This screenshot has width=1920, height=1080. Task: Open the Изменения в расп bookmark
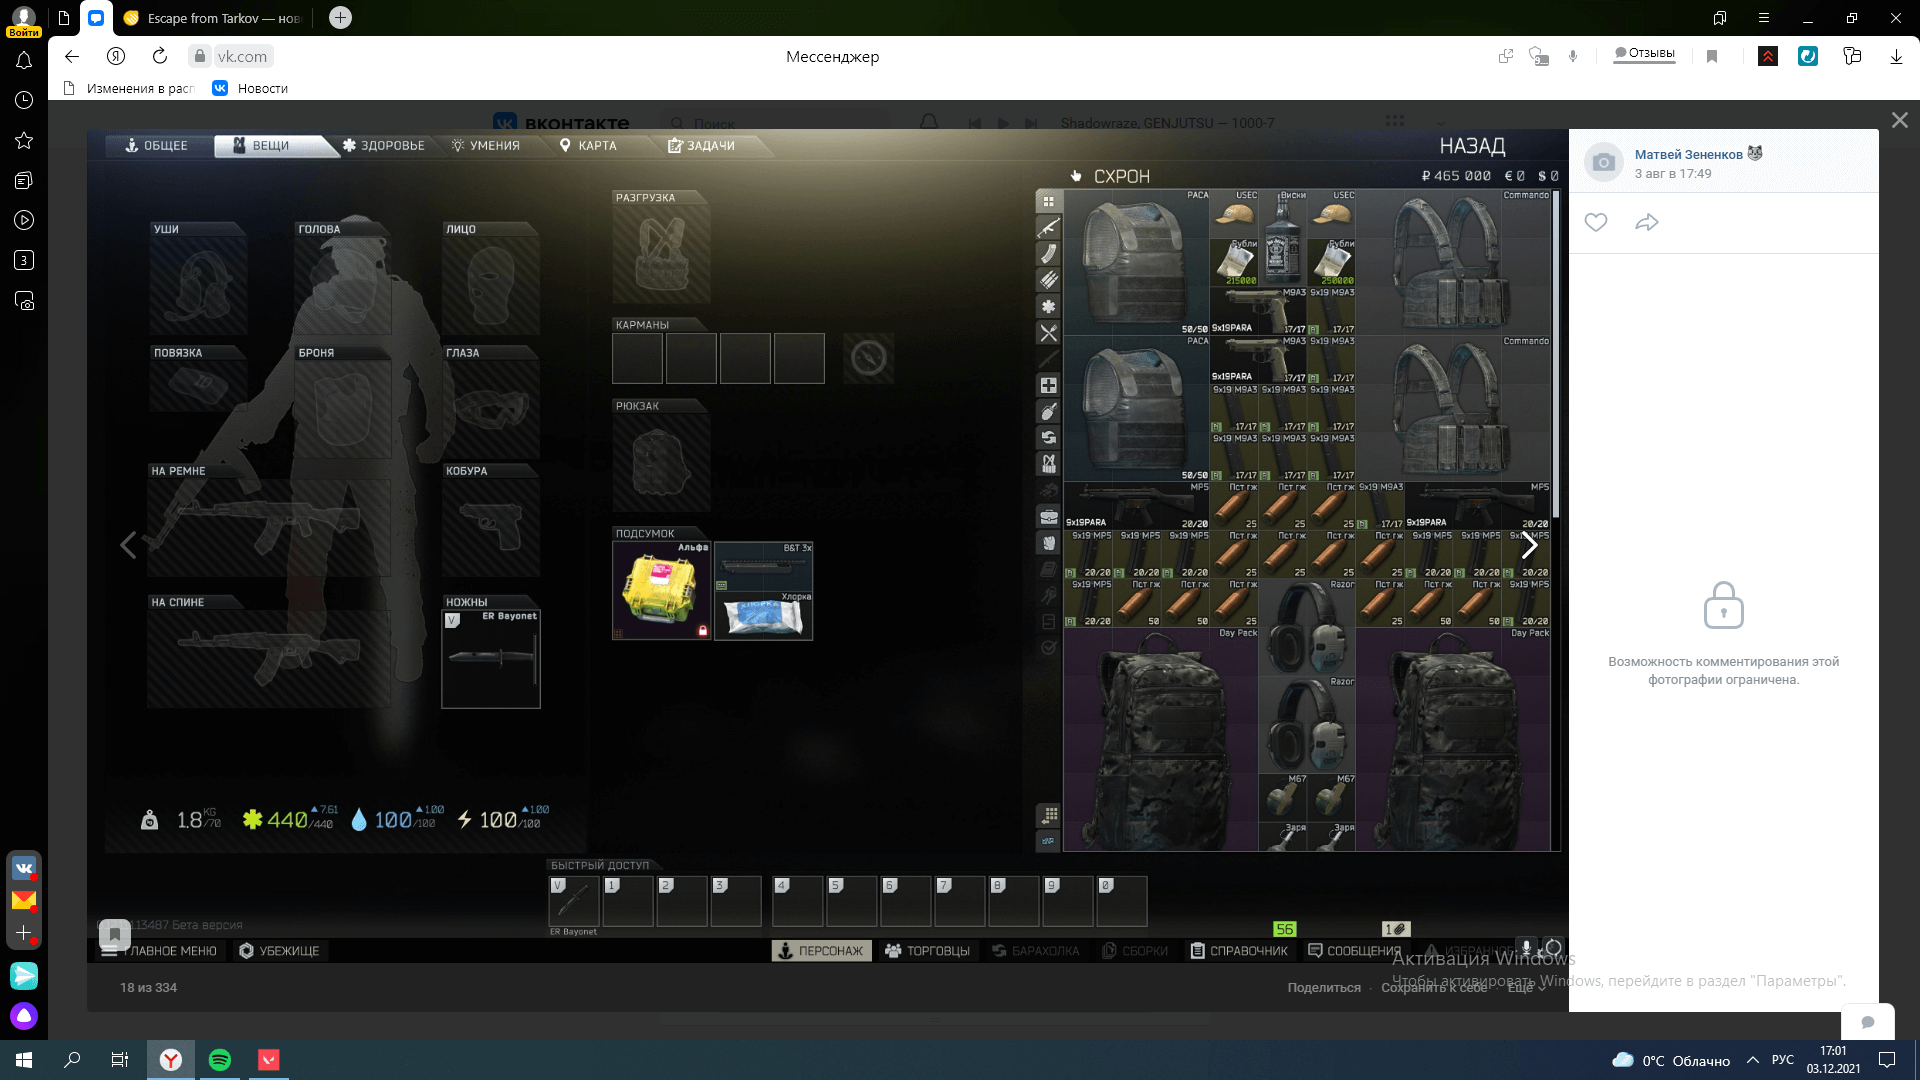pos(128,88)
